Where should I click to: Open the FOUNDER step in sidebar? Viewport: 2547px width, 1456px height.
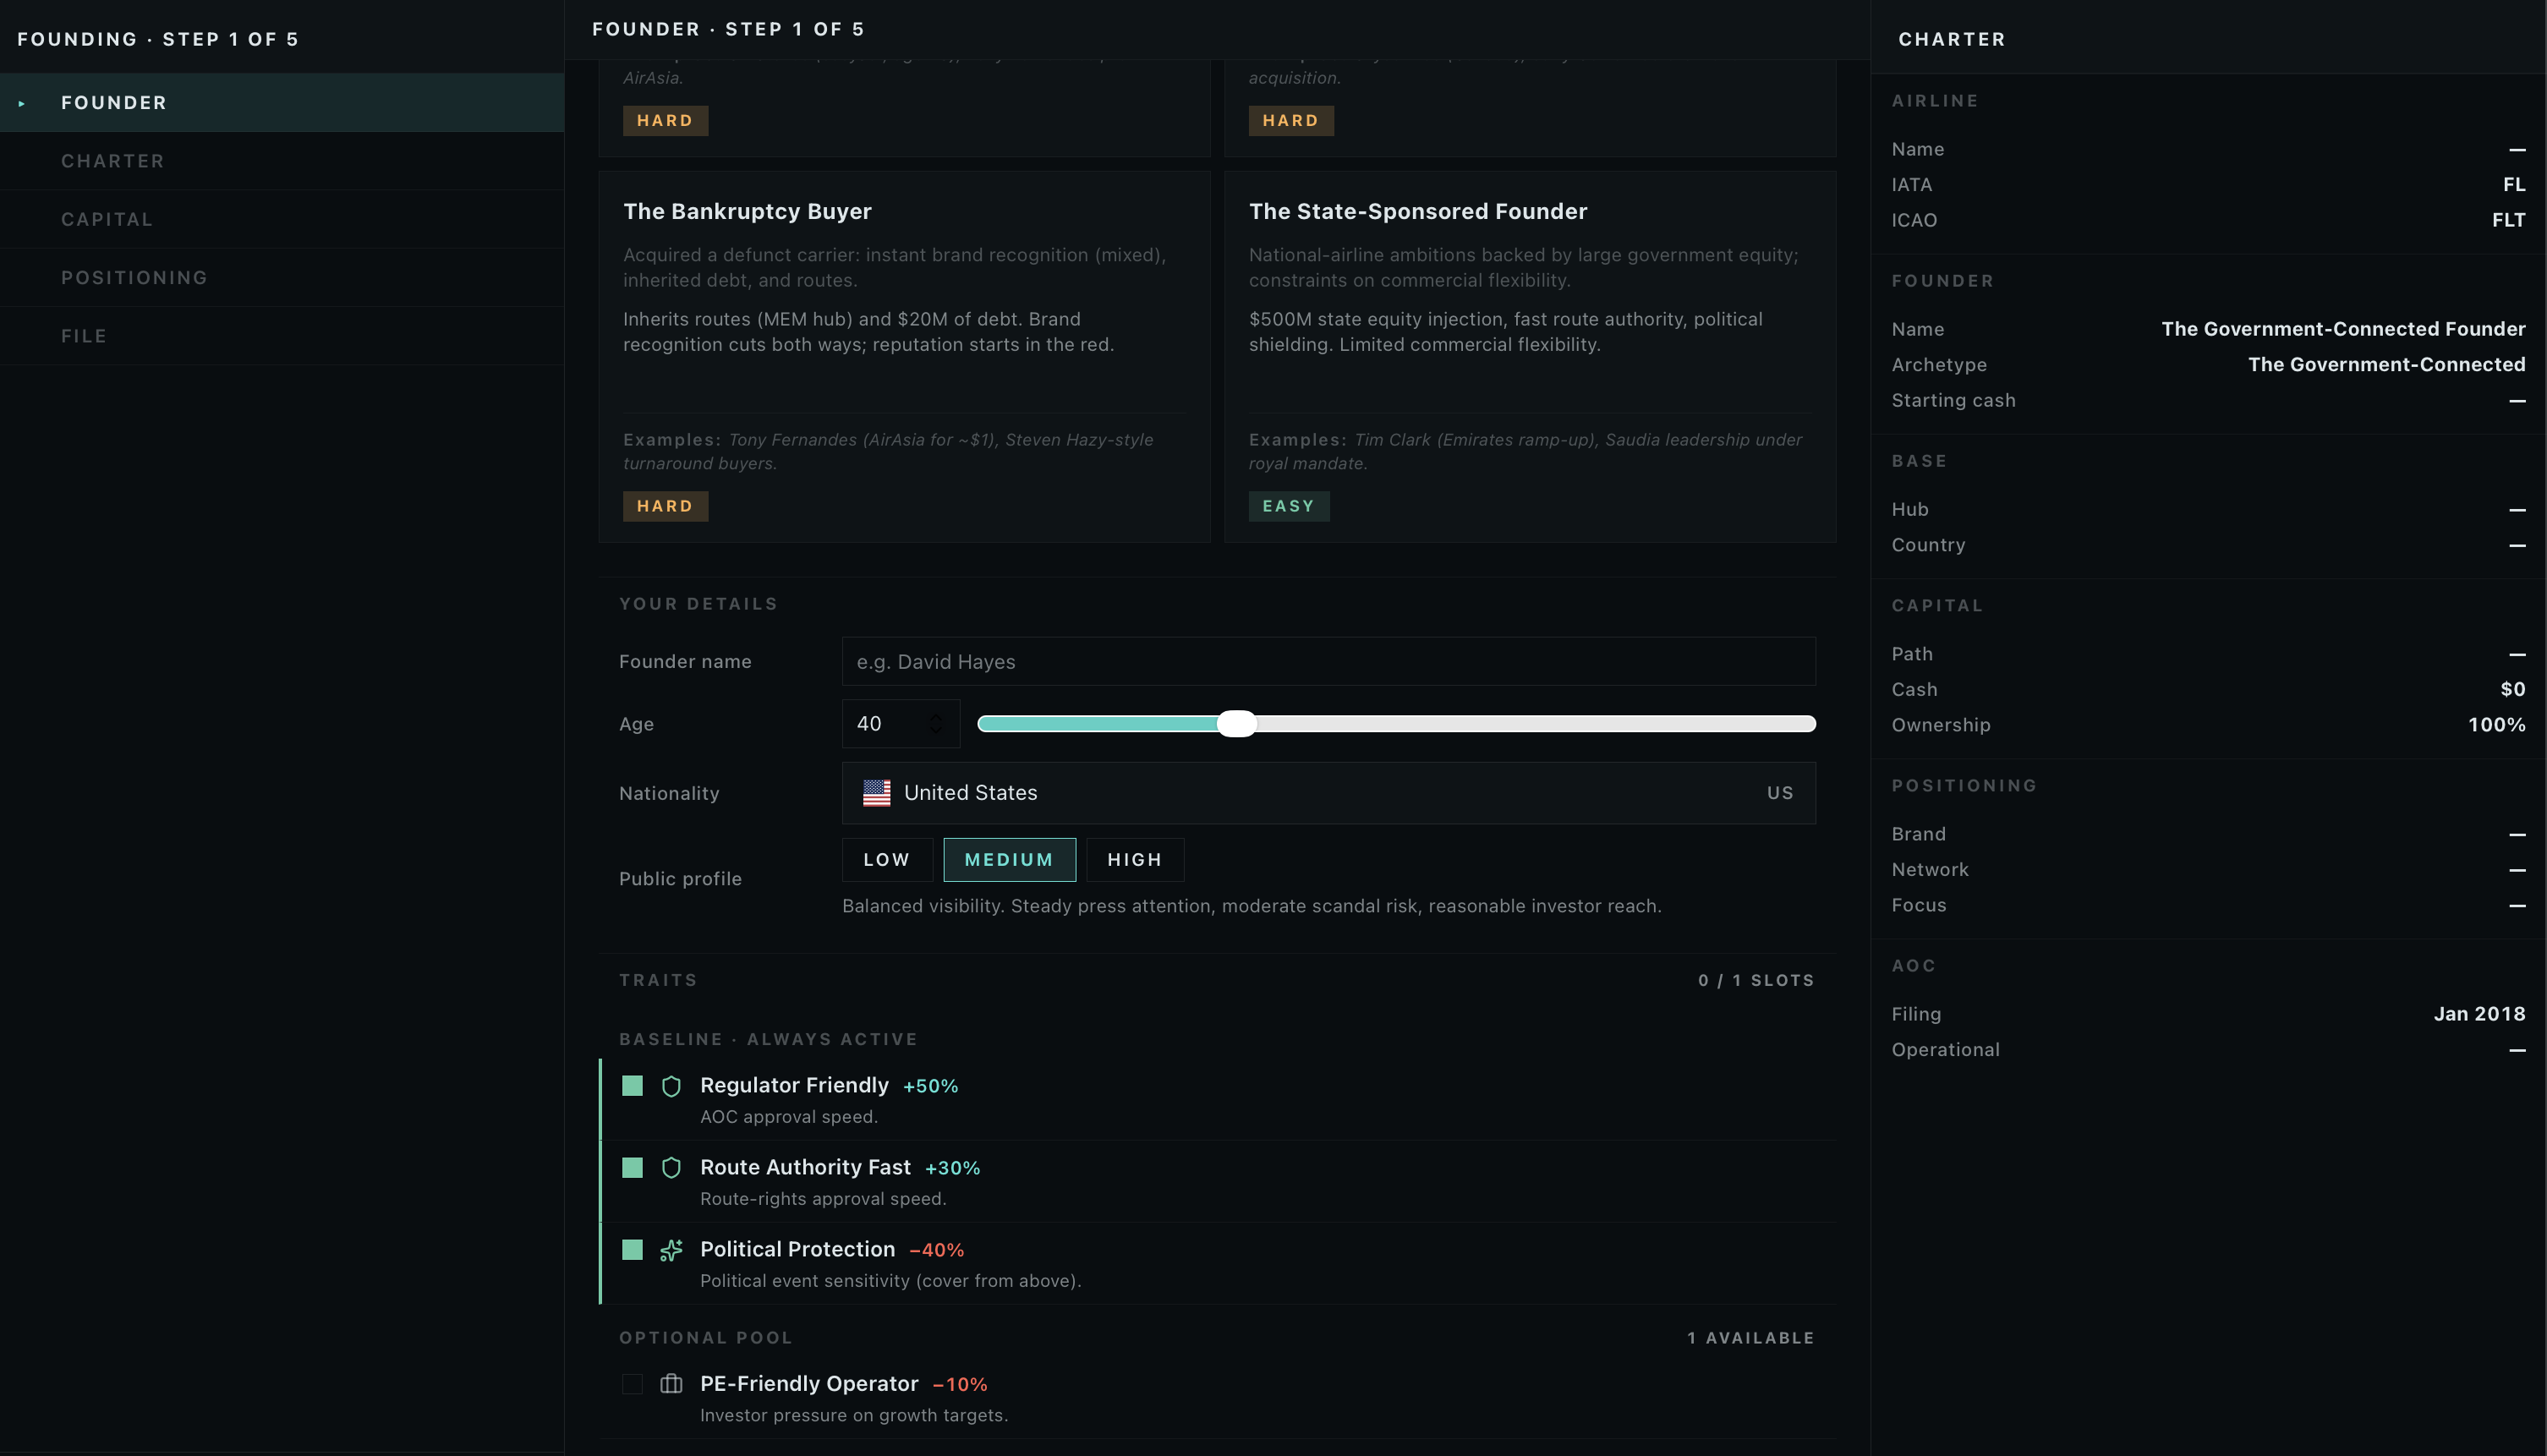coord(282,103)
